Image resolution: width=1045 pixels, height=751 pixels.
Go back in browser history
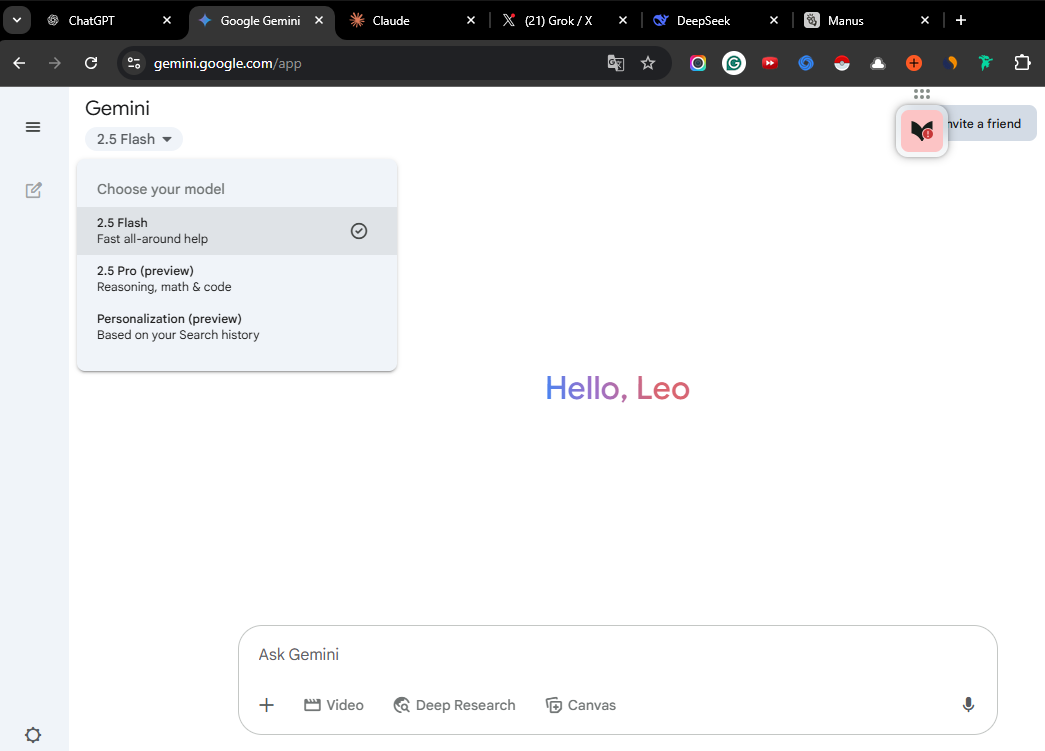(x=19, y=63)
